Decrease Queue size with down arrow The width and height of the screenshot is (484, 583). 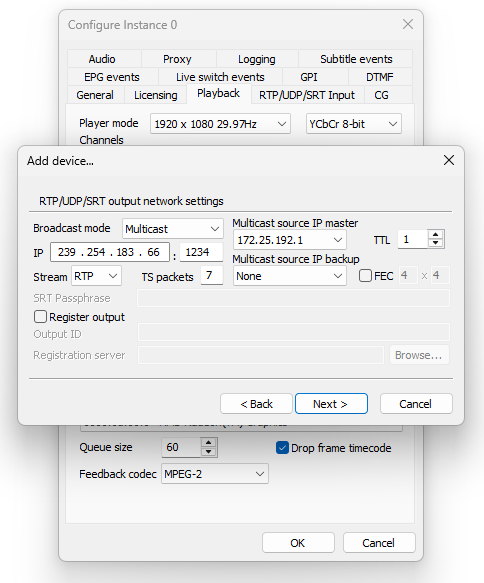(209, 452)
